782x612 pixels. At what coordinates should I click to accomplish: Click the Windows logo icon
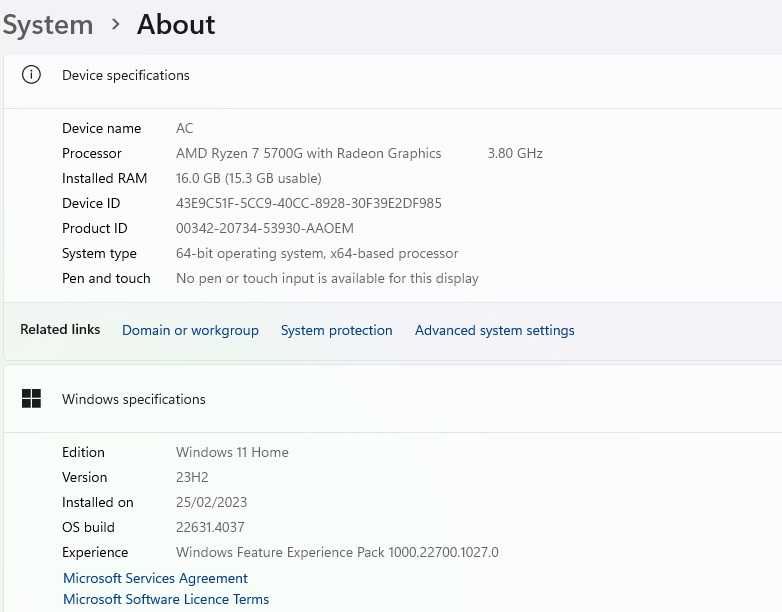(x=32, y=399)
